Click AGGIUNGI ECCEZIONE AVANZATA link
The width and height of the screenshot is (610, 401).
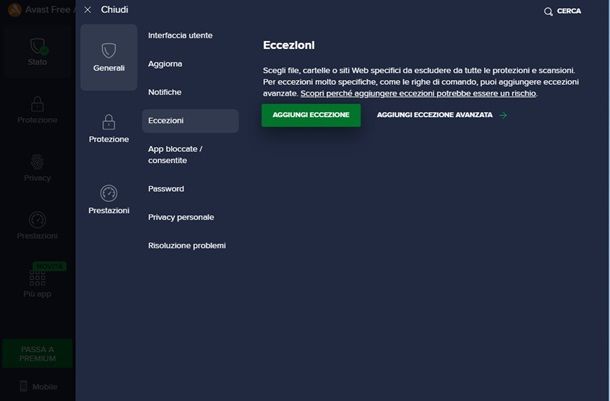435,115
